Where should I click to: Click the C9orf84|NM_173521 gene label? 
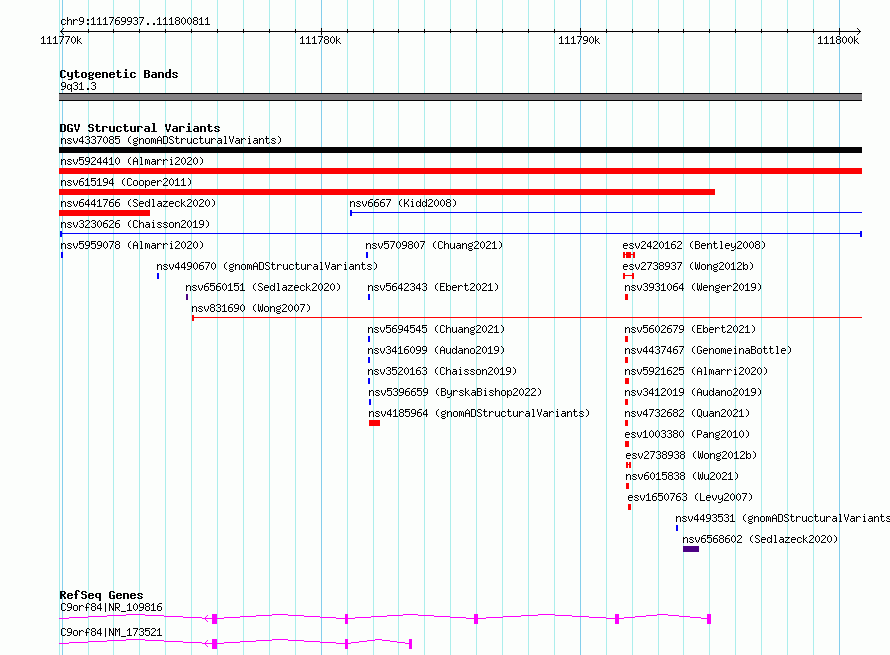(111, 632)
